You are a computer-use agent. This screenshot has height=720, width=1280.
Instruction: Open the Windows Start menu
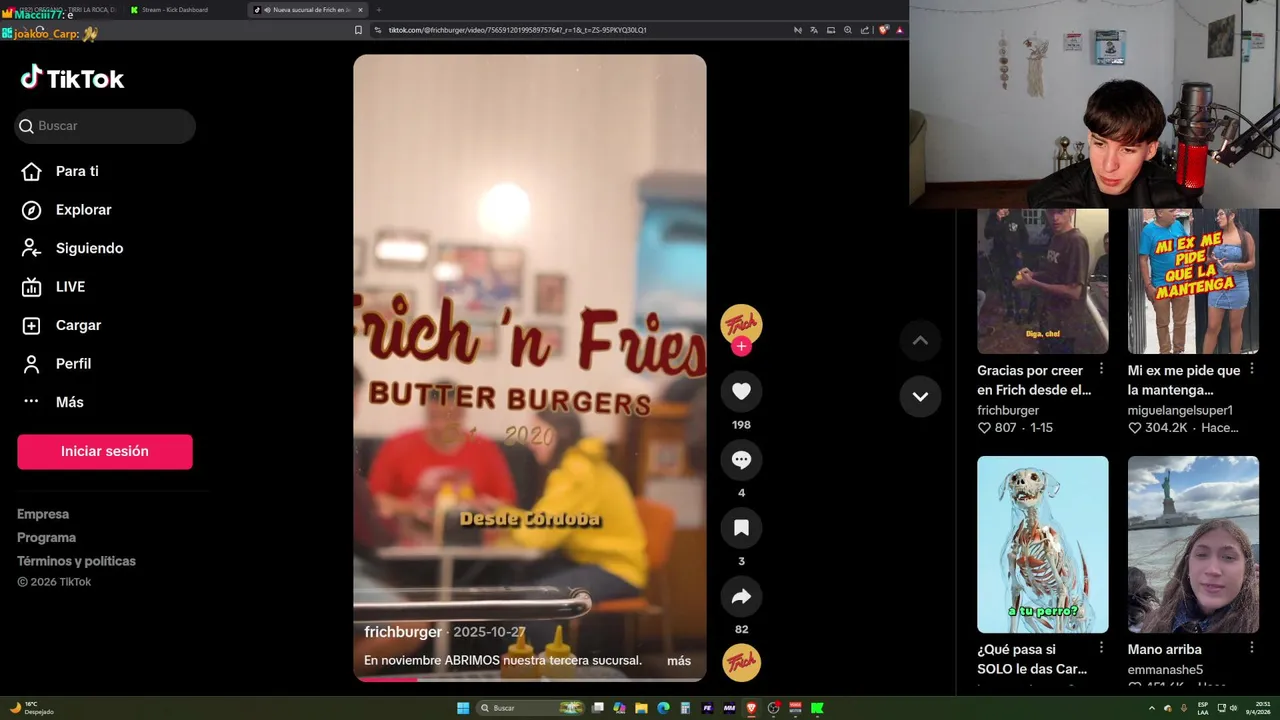point(463,708)
